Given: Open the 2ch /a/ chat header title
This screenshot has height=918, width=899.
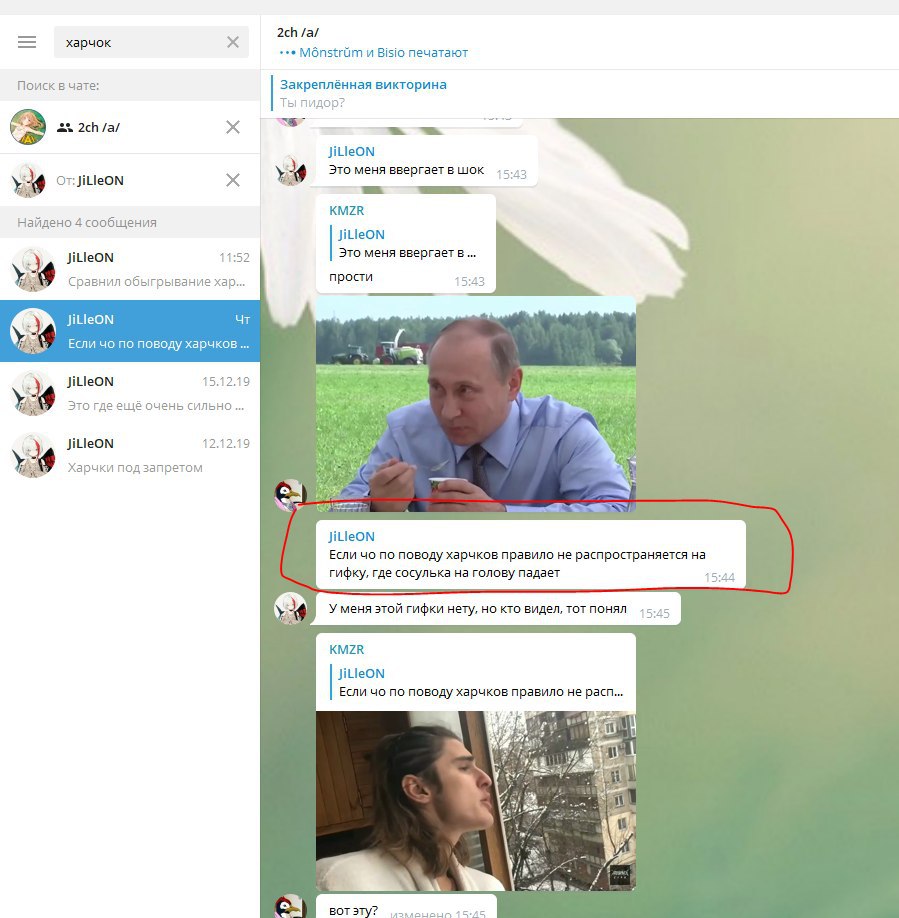Looking at the screenshot, I should (x=298, y=33).
